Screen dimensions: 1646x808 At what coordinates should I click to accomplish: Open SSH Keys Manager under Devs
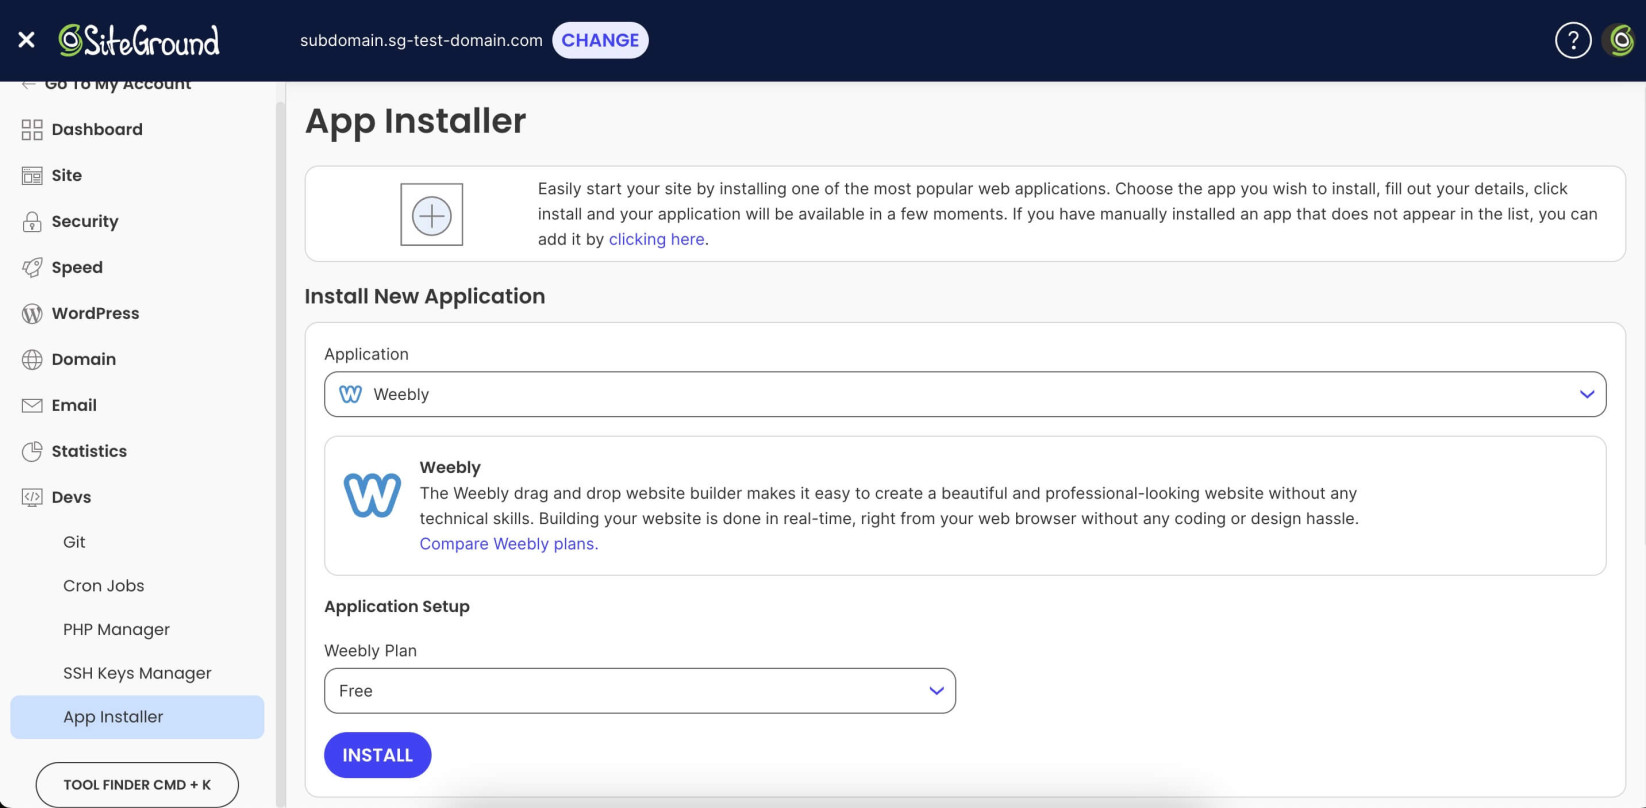137,674
